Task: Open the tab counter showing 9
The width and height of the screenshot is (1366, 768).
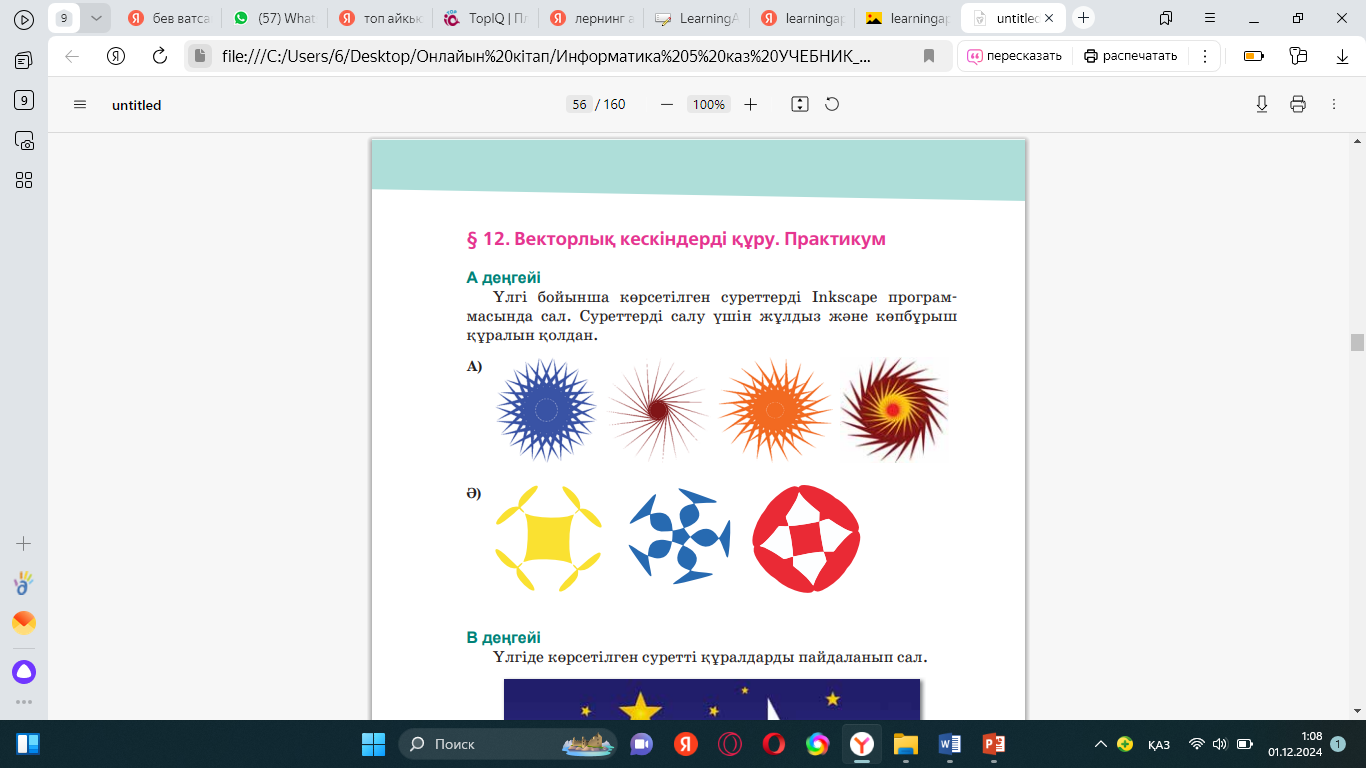Action: tap(64, 18)
